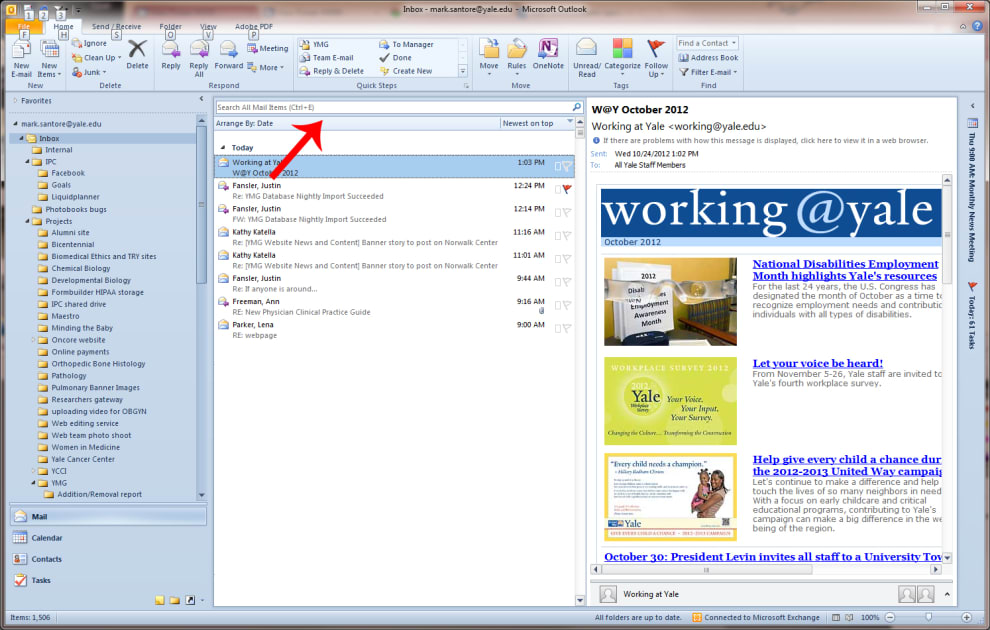Open the Adobe PDF tab
990x630 pixels.
coord(254,27)
